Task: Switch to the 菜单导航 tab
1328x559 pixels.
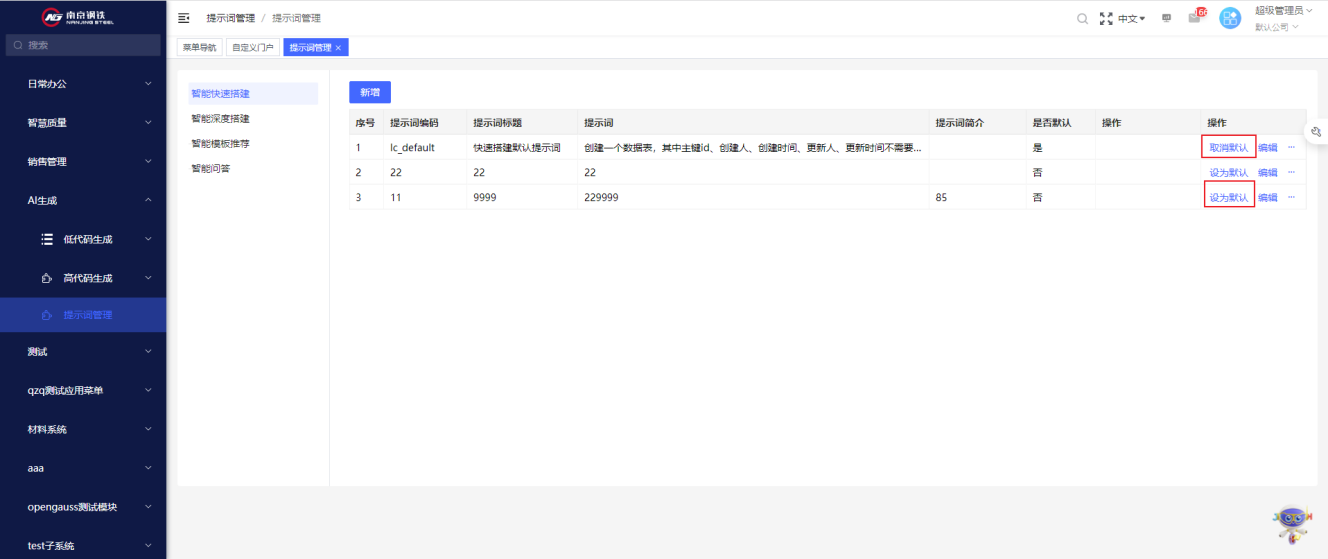Action: pyautogui.click(x=199, y=48)
